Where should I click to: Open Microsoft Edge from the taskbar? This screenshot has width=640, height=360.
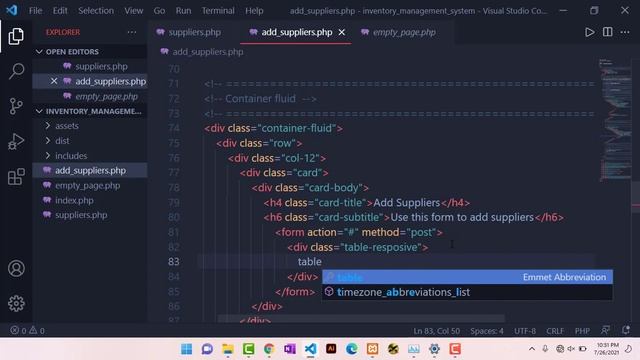point(351,349)
